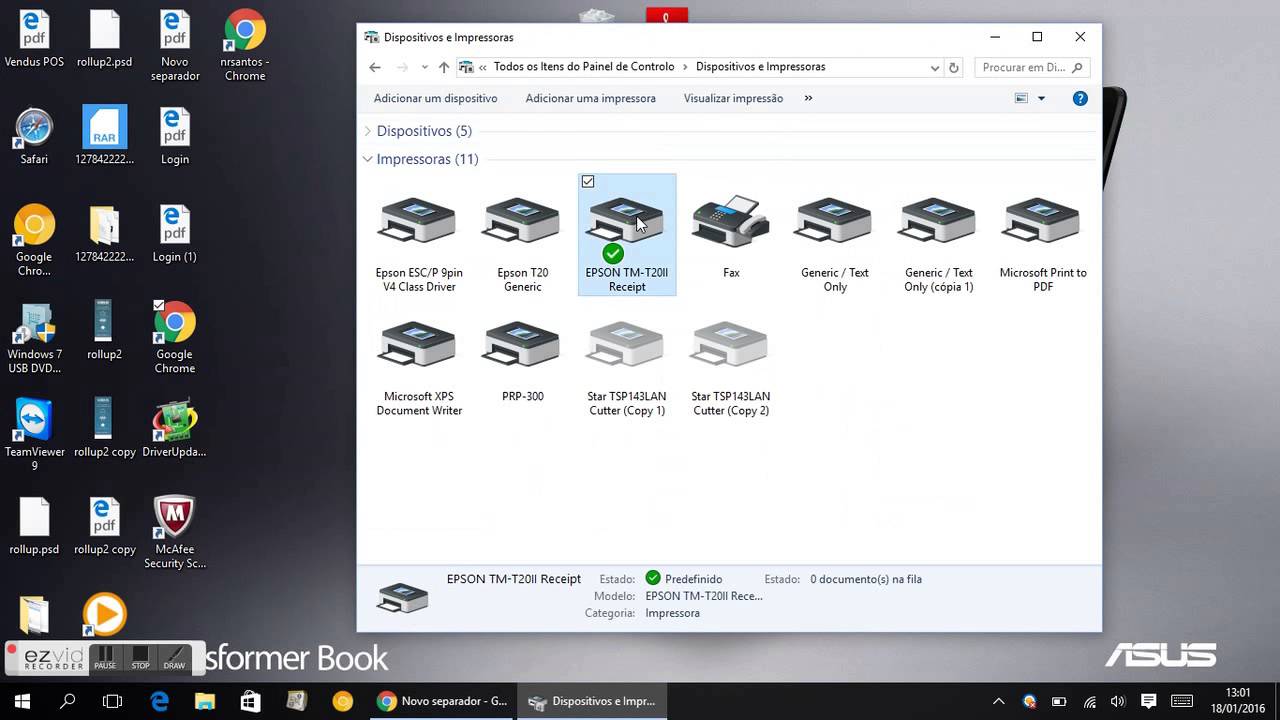Show more toolbar commands chevron

point(808,98)
